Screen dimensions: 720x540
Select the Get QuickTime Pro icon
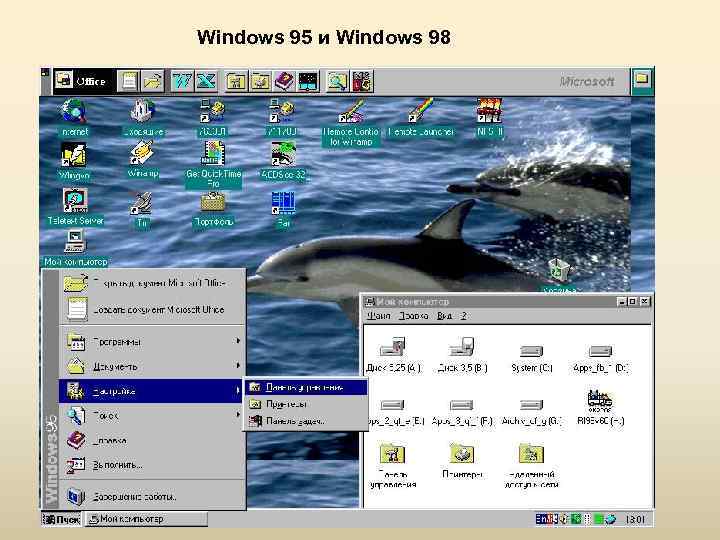tap(213, 165)
